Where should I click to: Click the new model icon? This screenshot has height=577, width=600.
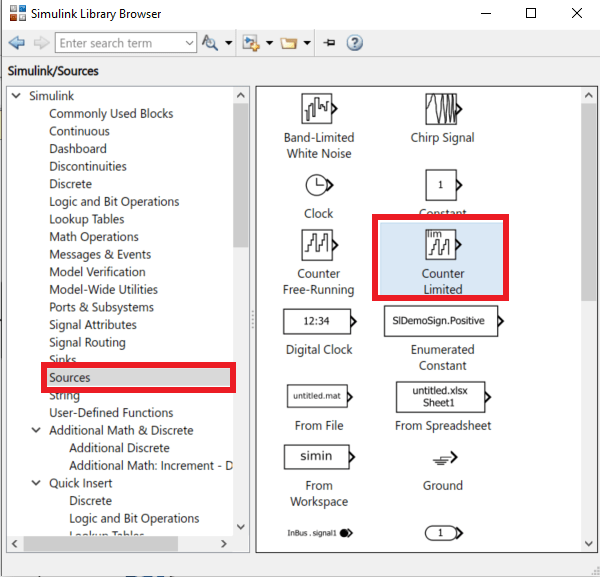tap(251, 43)
